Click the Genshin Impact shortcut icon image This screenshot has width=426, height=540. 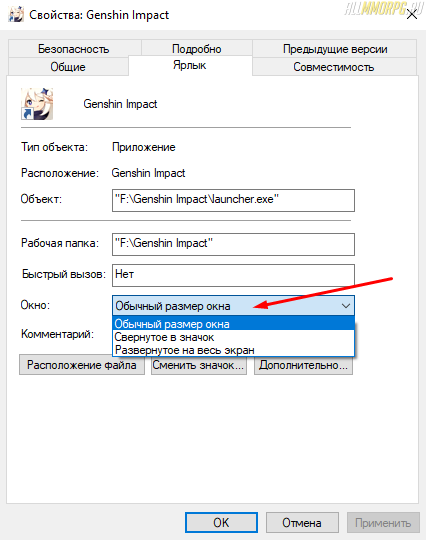[37, 104]
